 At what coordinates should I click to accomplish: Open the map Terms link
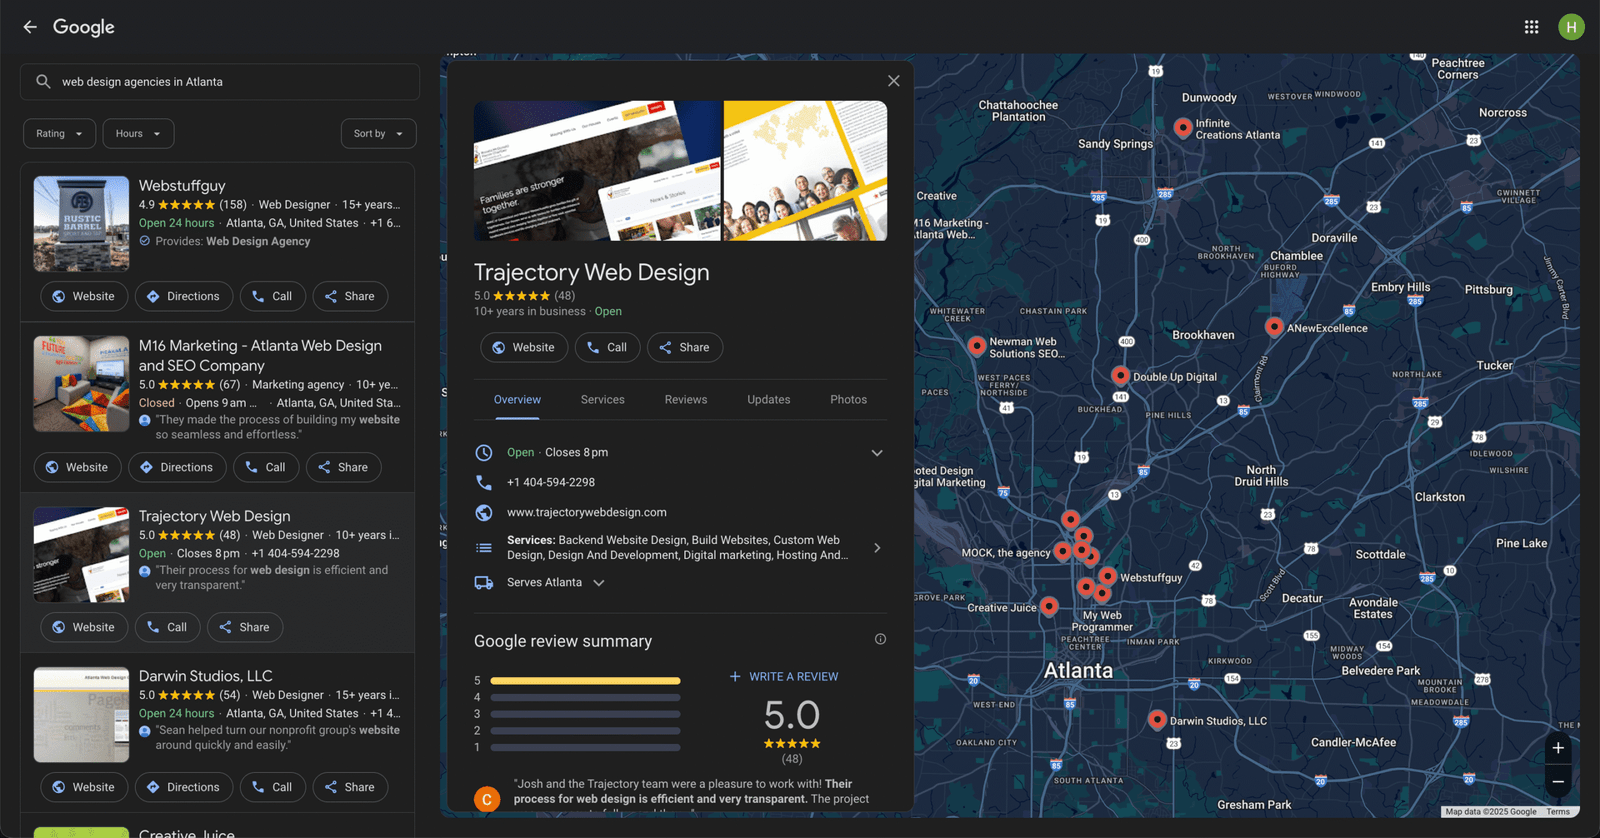(x=1558, y=812)
